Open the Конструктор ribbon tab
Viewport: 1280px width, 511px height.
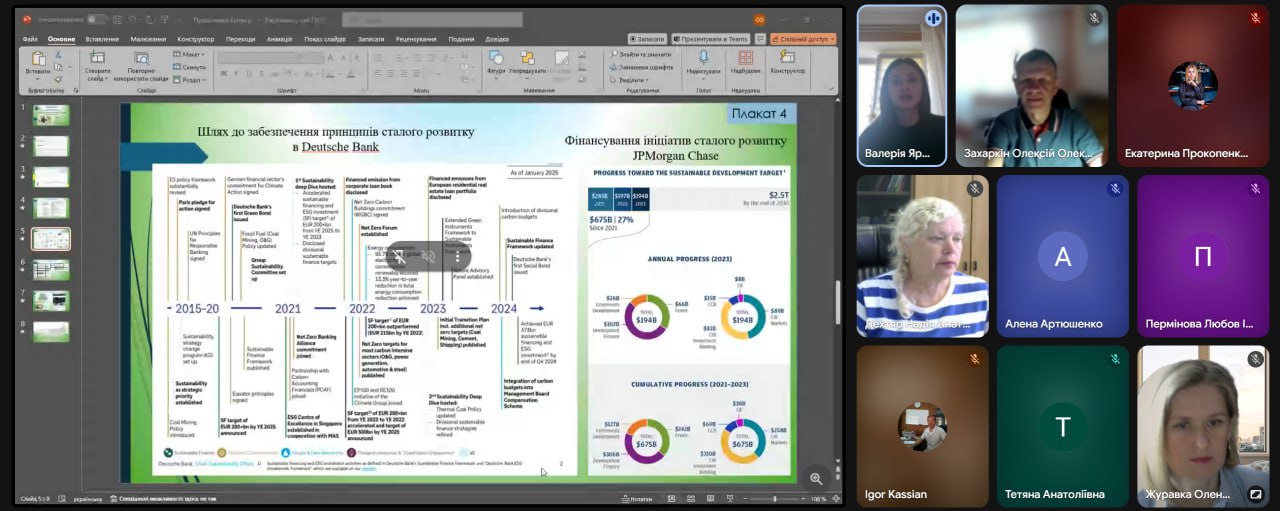point(196,39)
